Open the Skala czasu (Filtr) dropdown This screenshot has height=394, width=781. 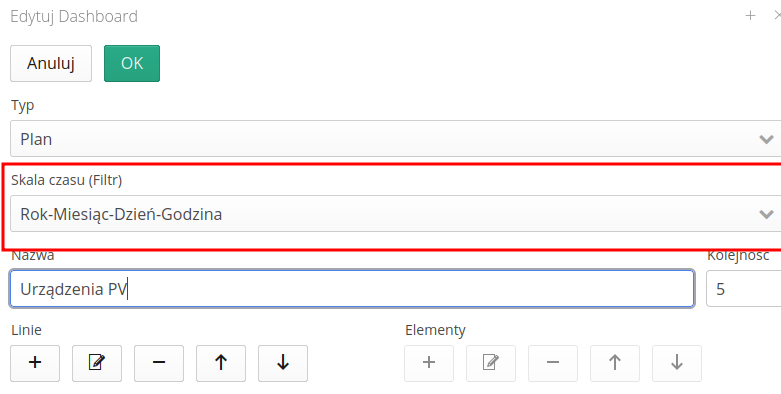click(395, 214)
